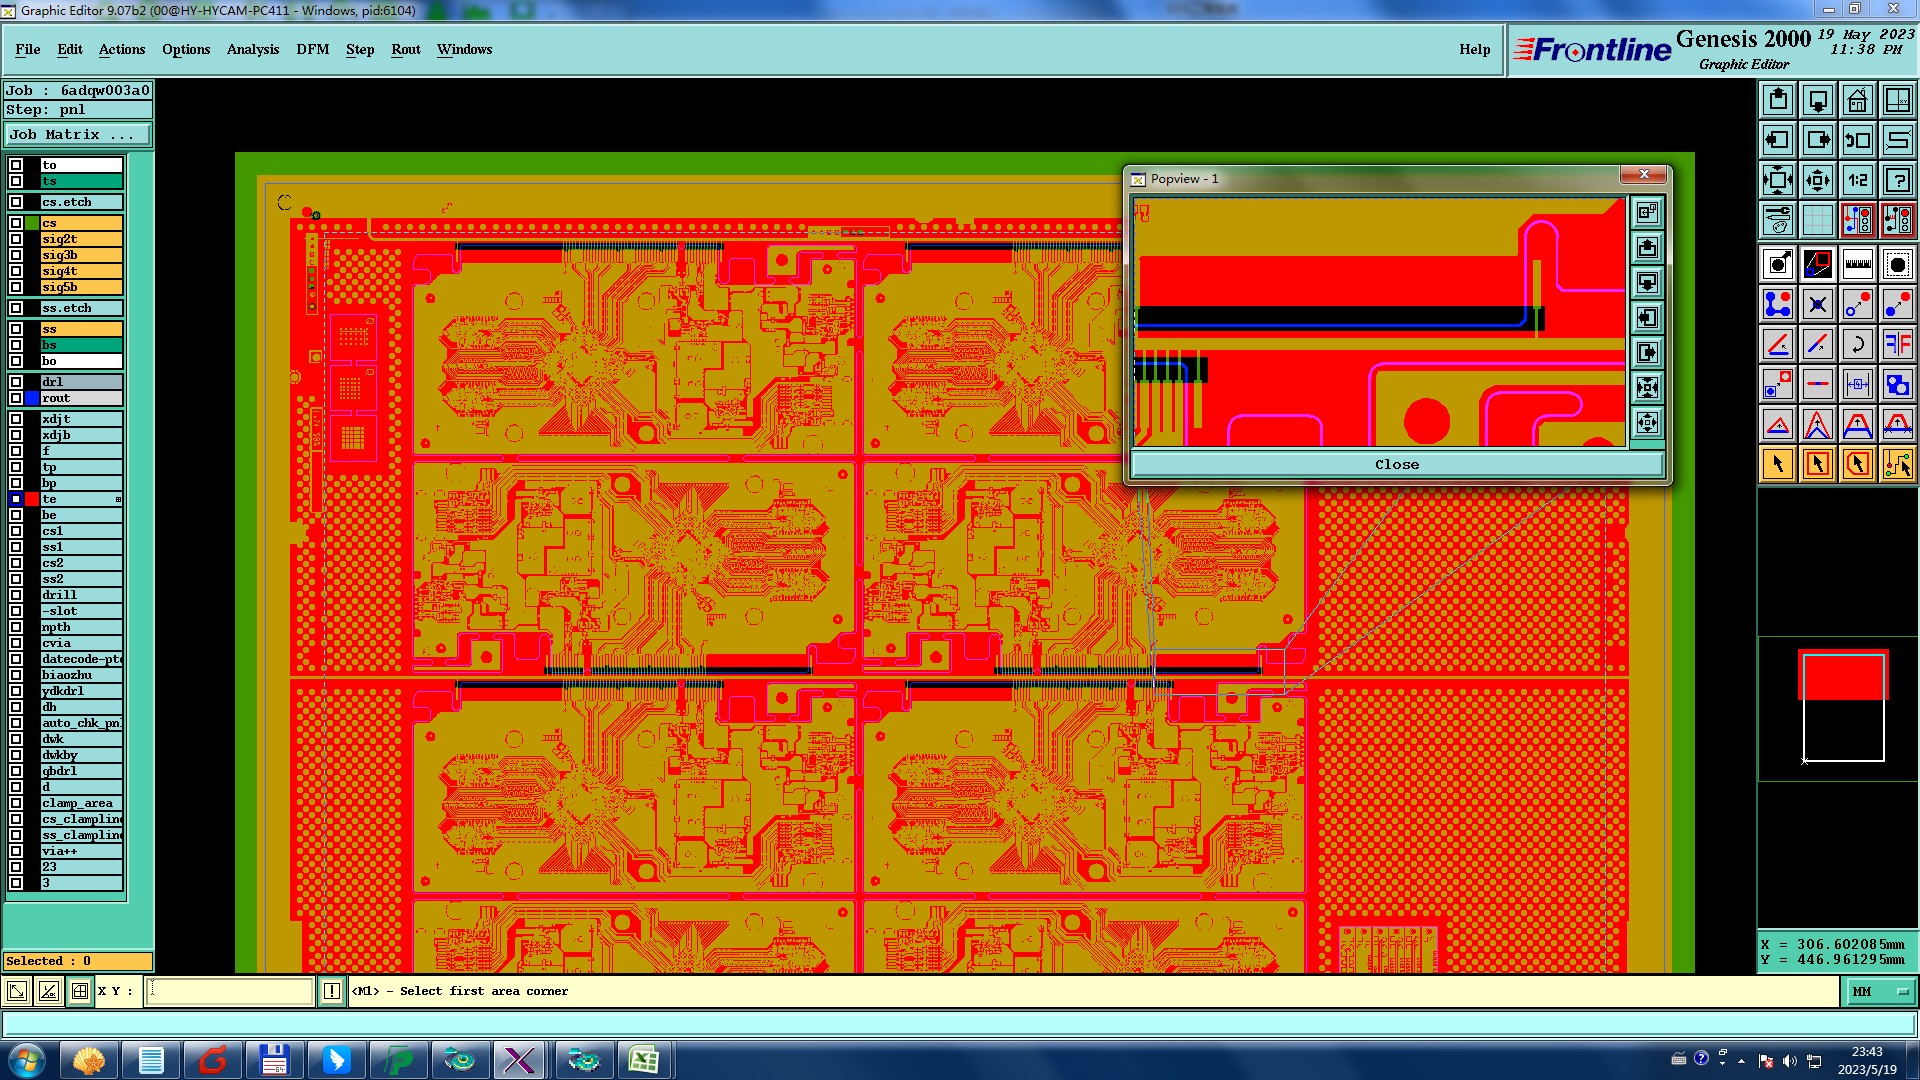Enable the drl layer checkbox
This screenshot has width=1920, height=1080.
tap(16, 382)
